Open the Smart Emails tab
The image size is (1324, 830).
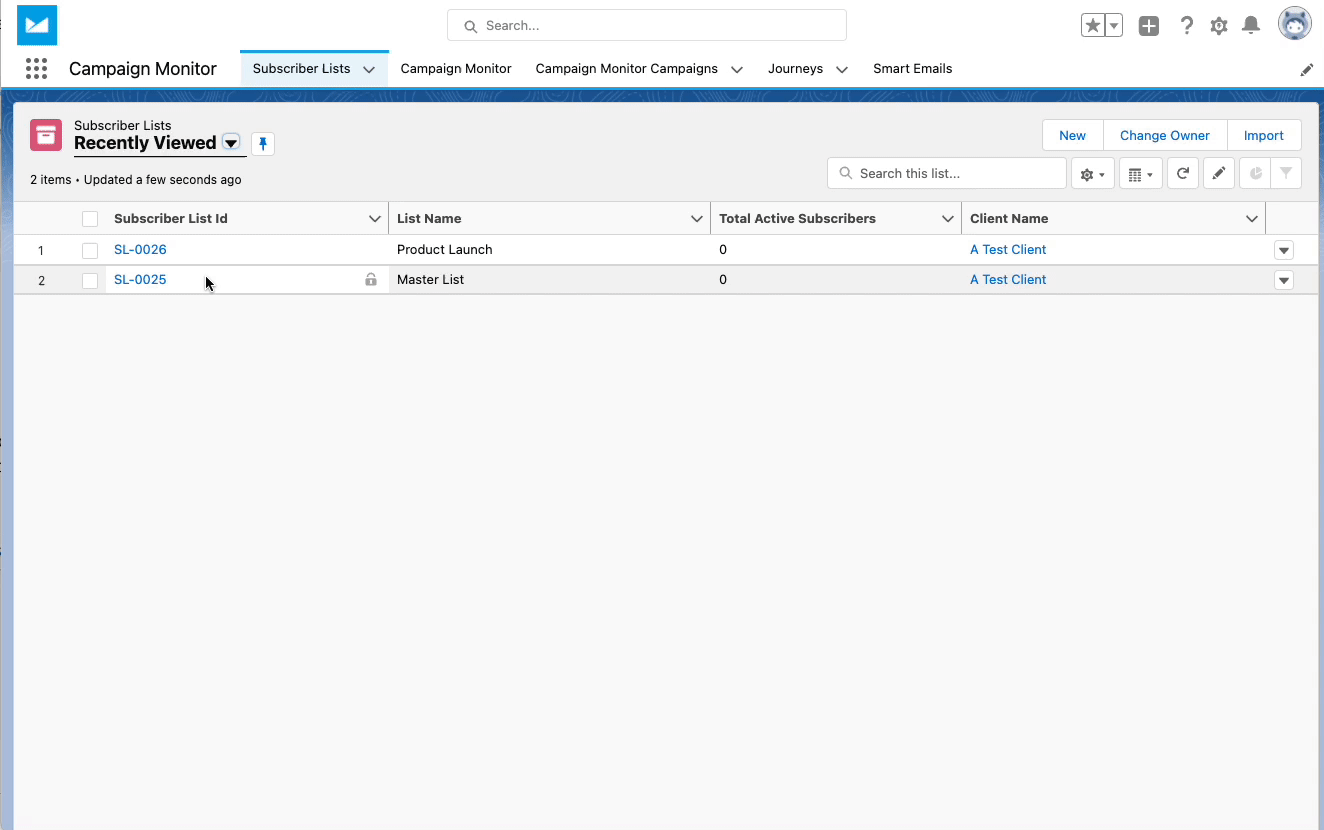912,69
